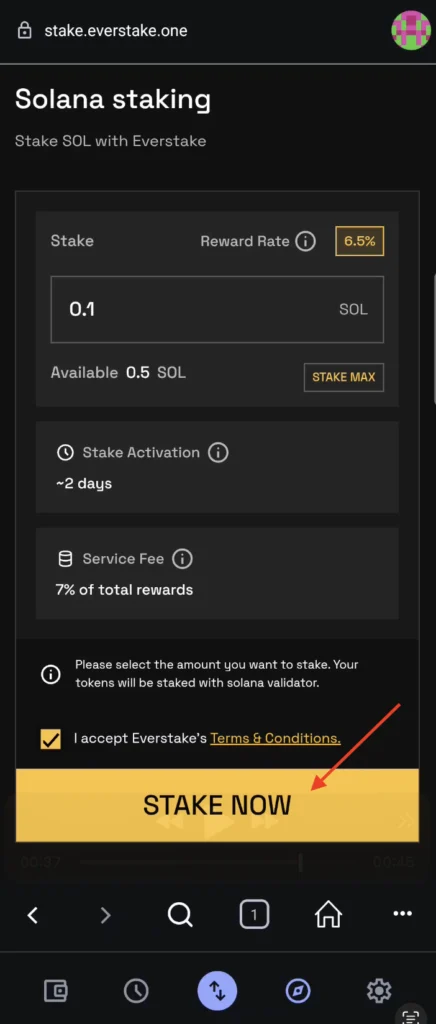
Task: Click the stake.everstake.one address bar
Action: [x=116, y=31]
